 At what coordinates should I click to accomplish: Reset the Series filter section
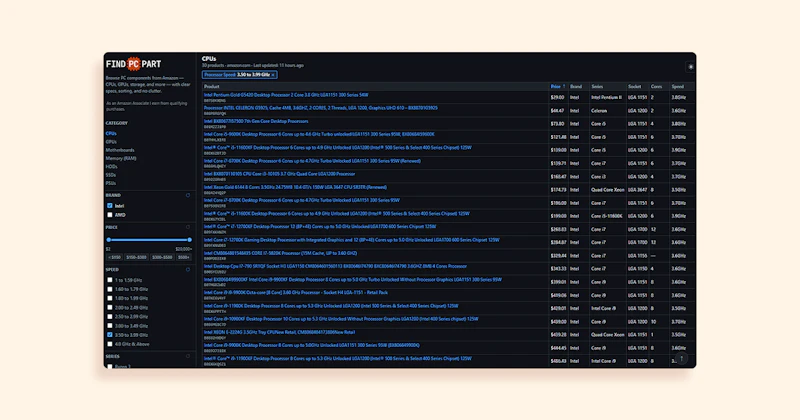pos(188,357)
